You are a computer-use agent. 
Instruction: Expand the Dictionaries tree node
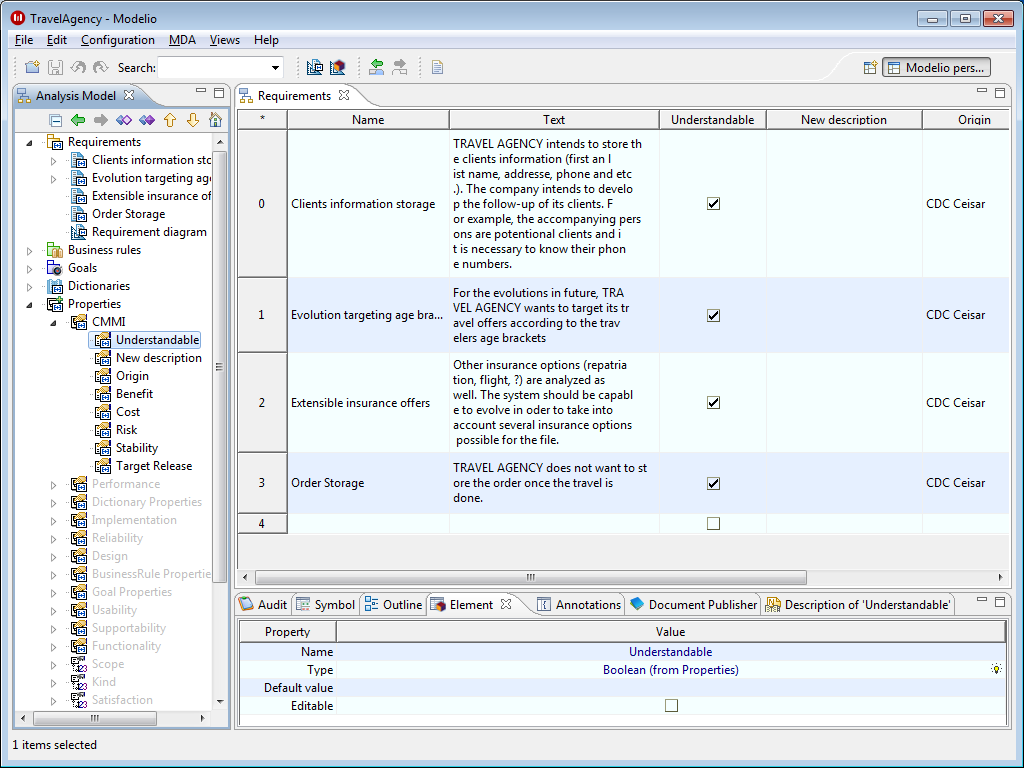click(29, 287)
